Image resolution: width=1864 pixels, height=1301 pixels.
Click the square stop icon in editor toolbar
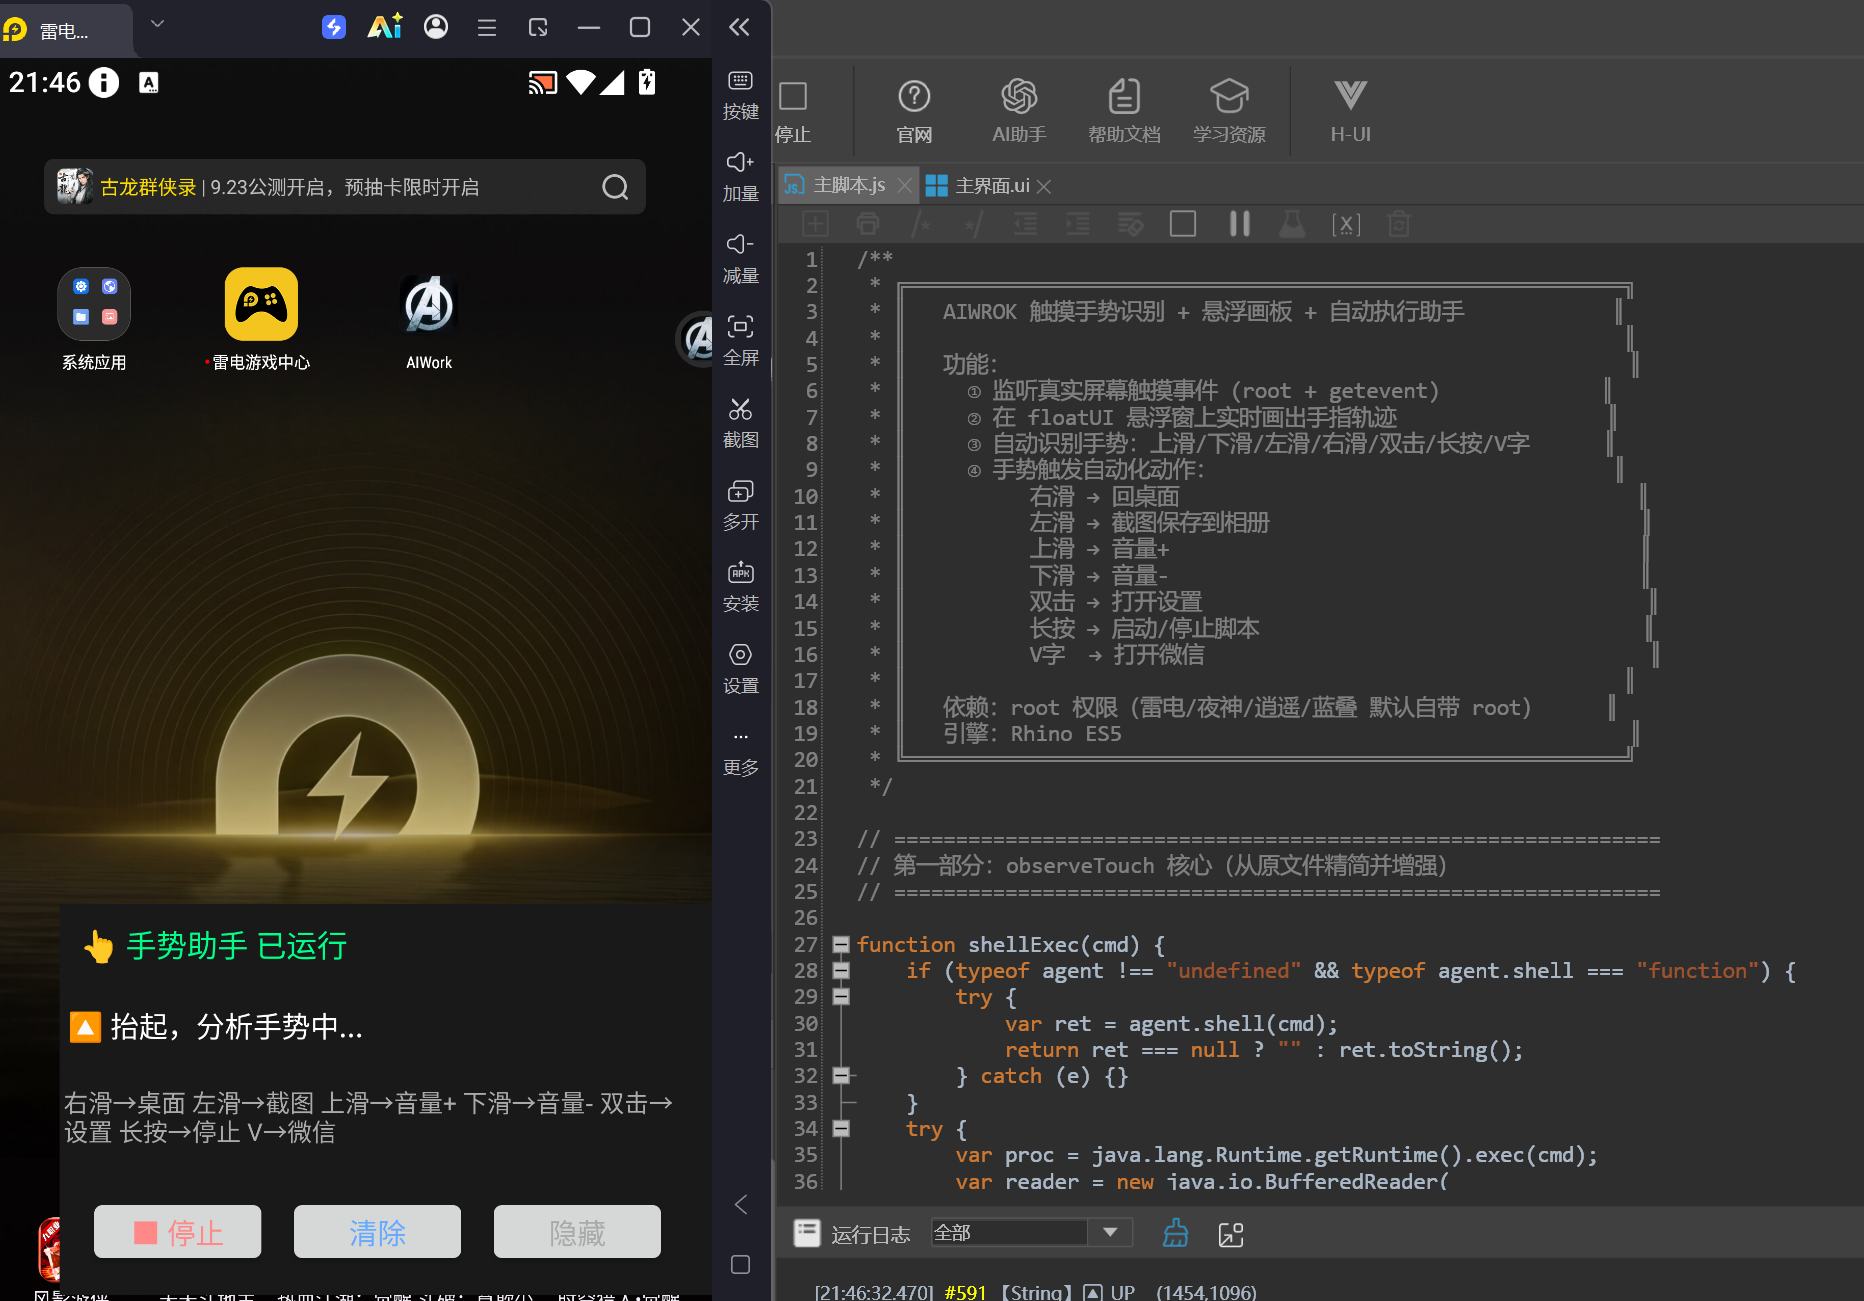point(1183,224)
